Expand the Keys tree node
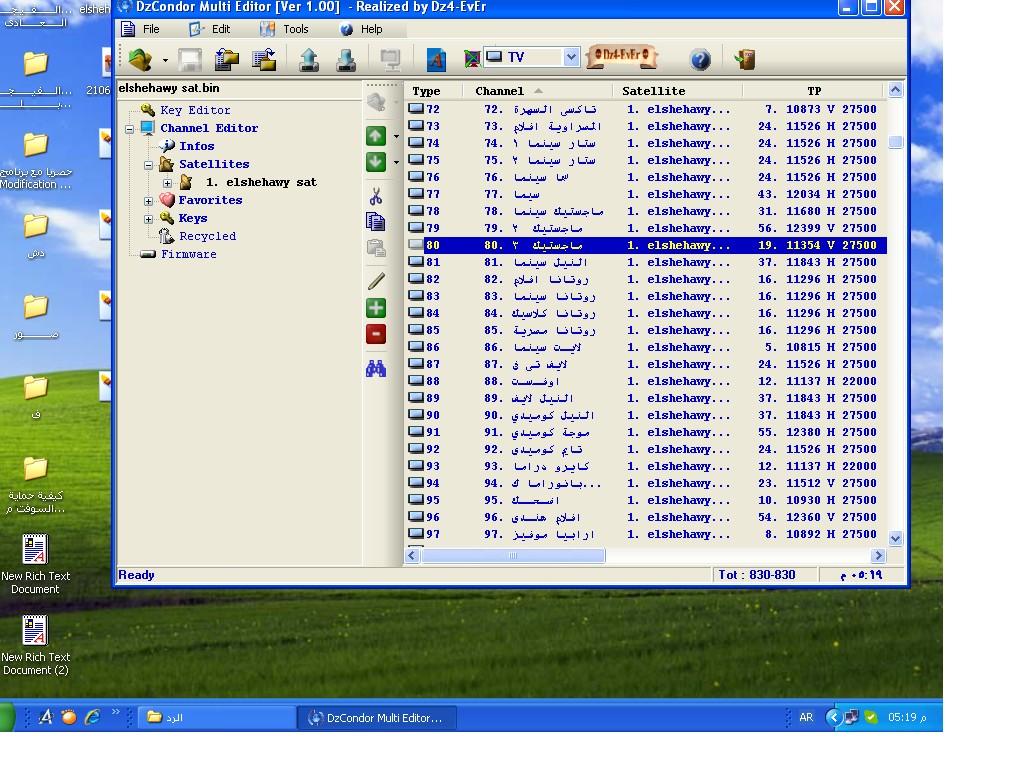 pyautogui.click(x=148, y=219)
